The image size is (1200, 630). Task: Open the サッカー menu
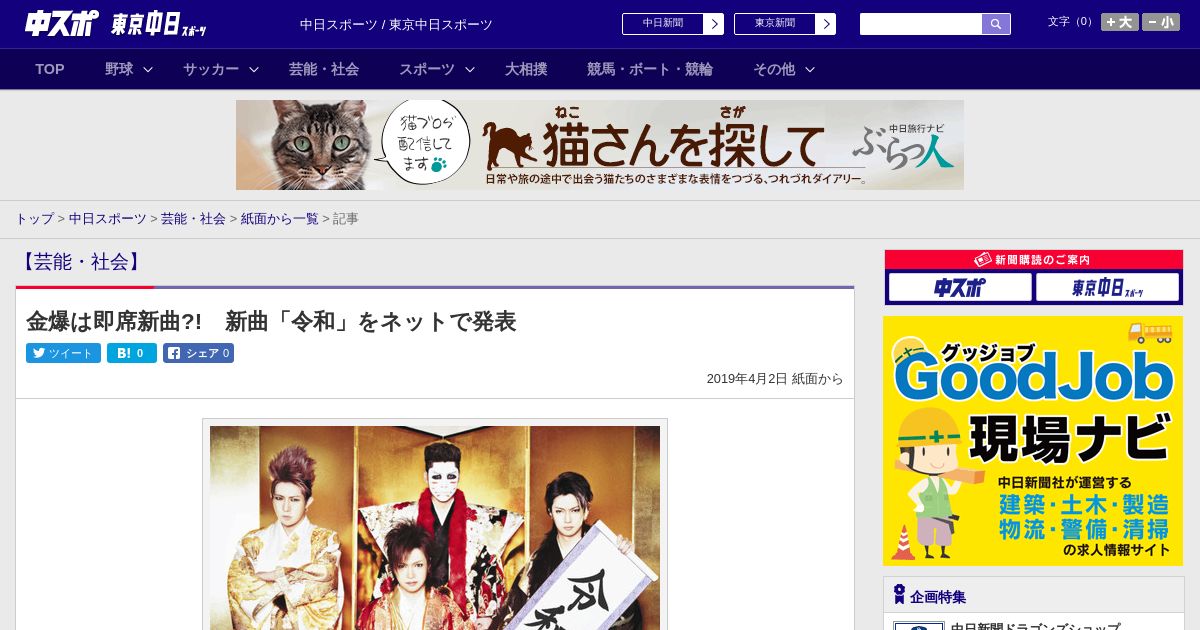(x=211, y=69)
